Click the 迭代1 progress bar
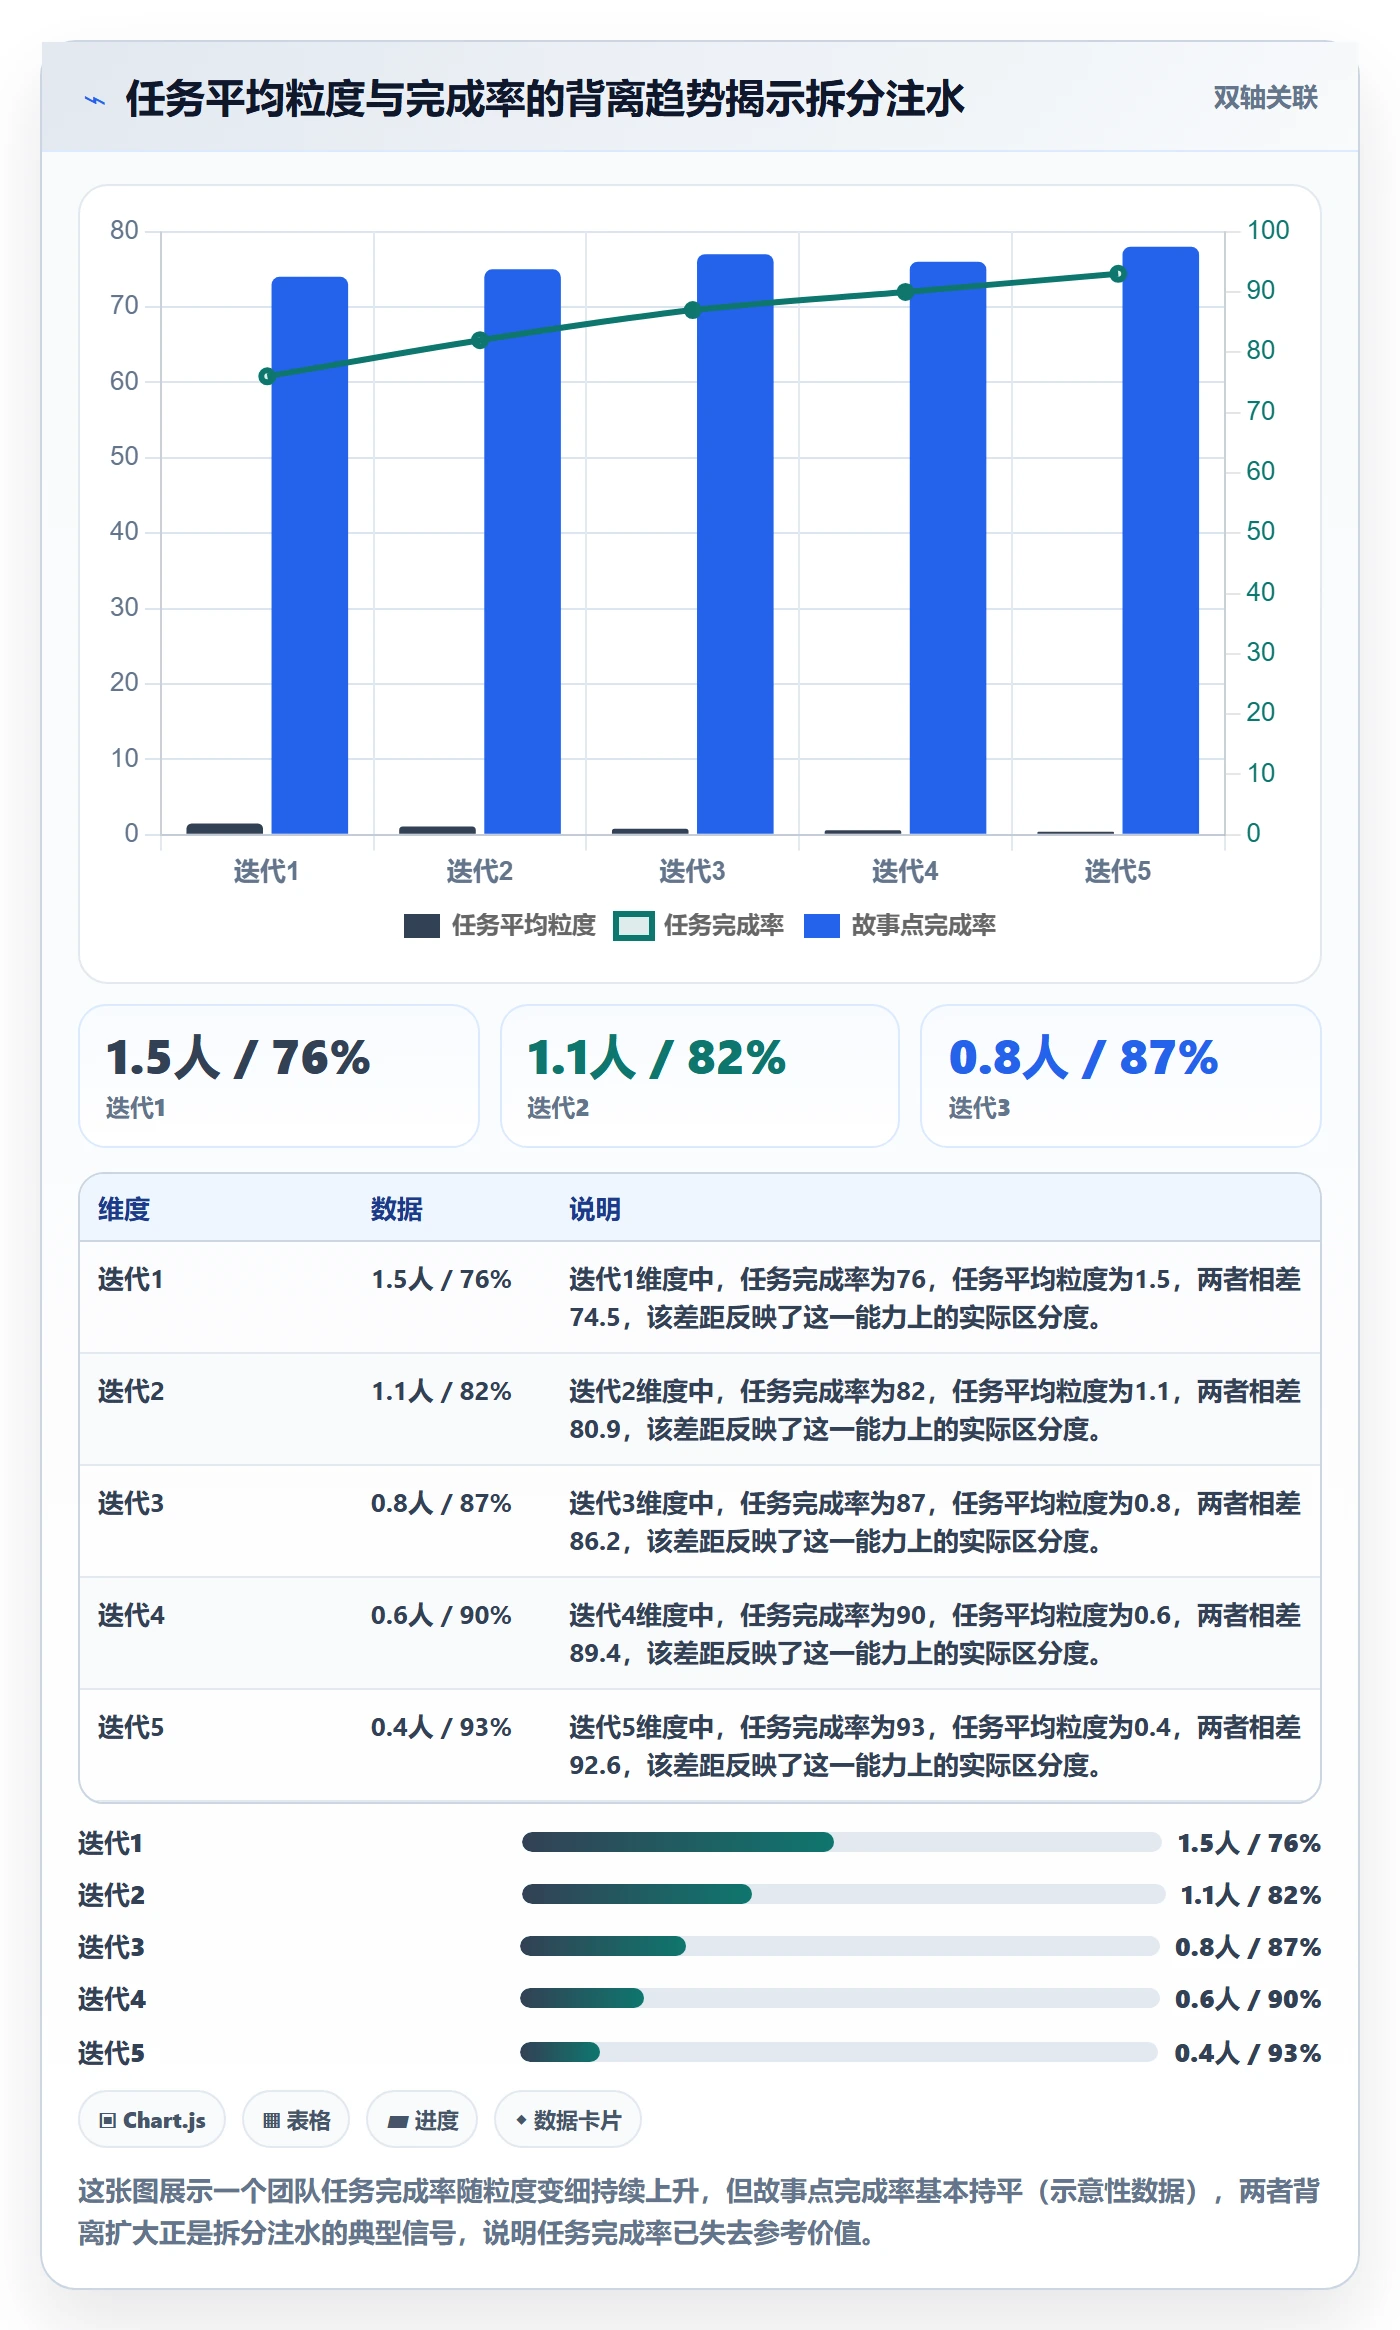1400x2330 pixels. click(x=841, y=1842)
